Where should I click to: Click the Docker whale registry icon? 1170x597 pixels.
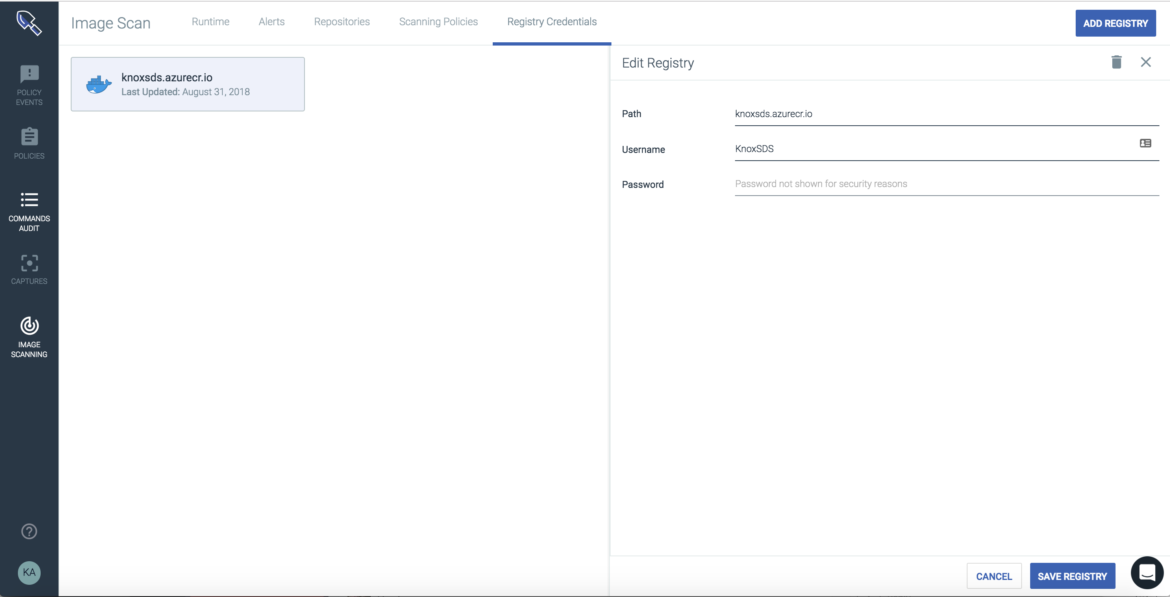tap(98, 84)
